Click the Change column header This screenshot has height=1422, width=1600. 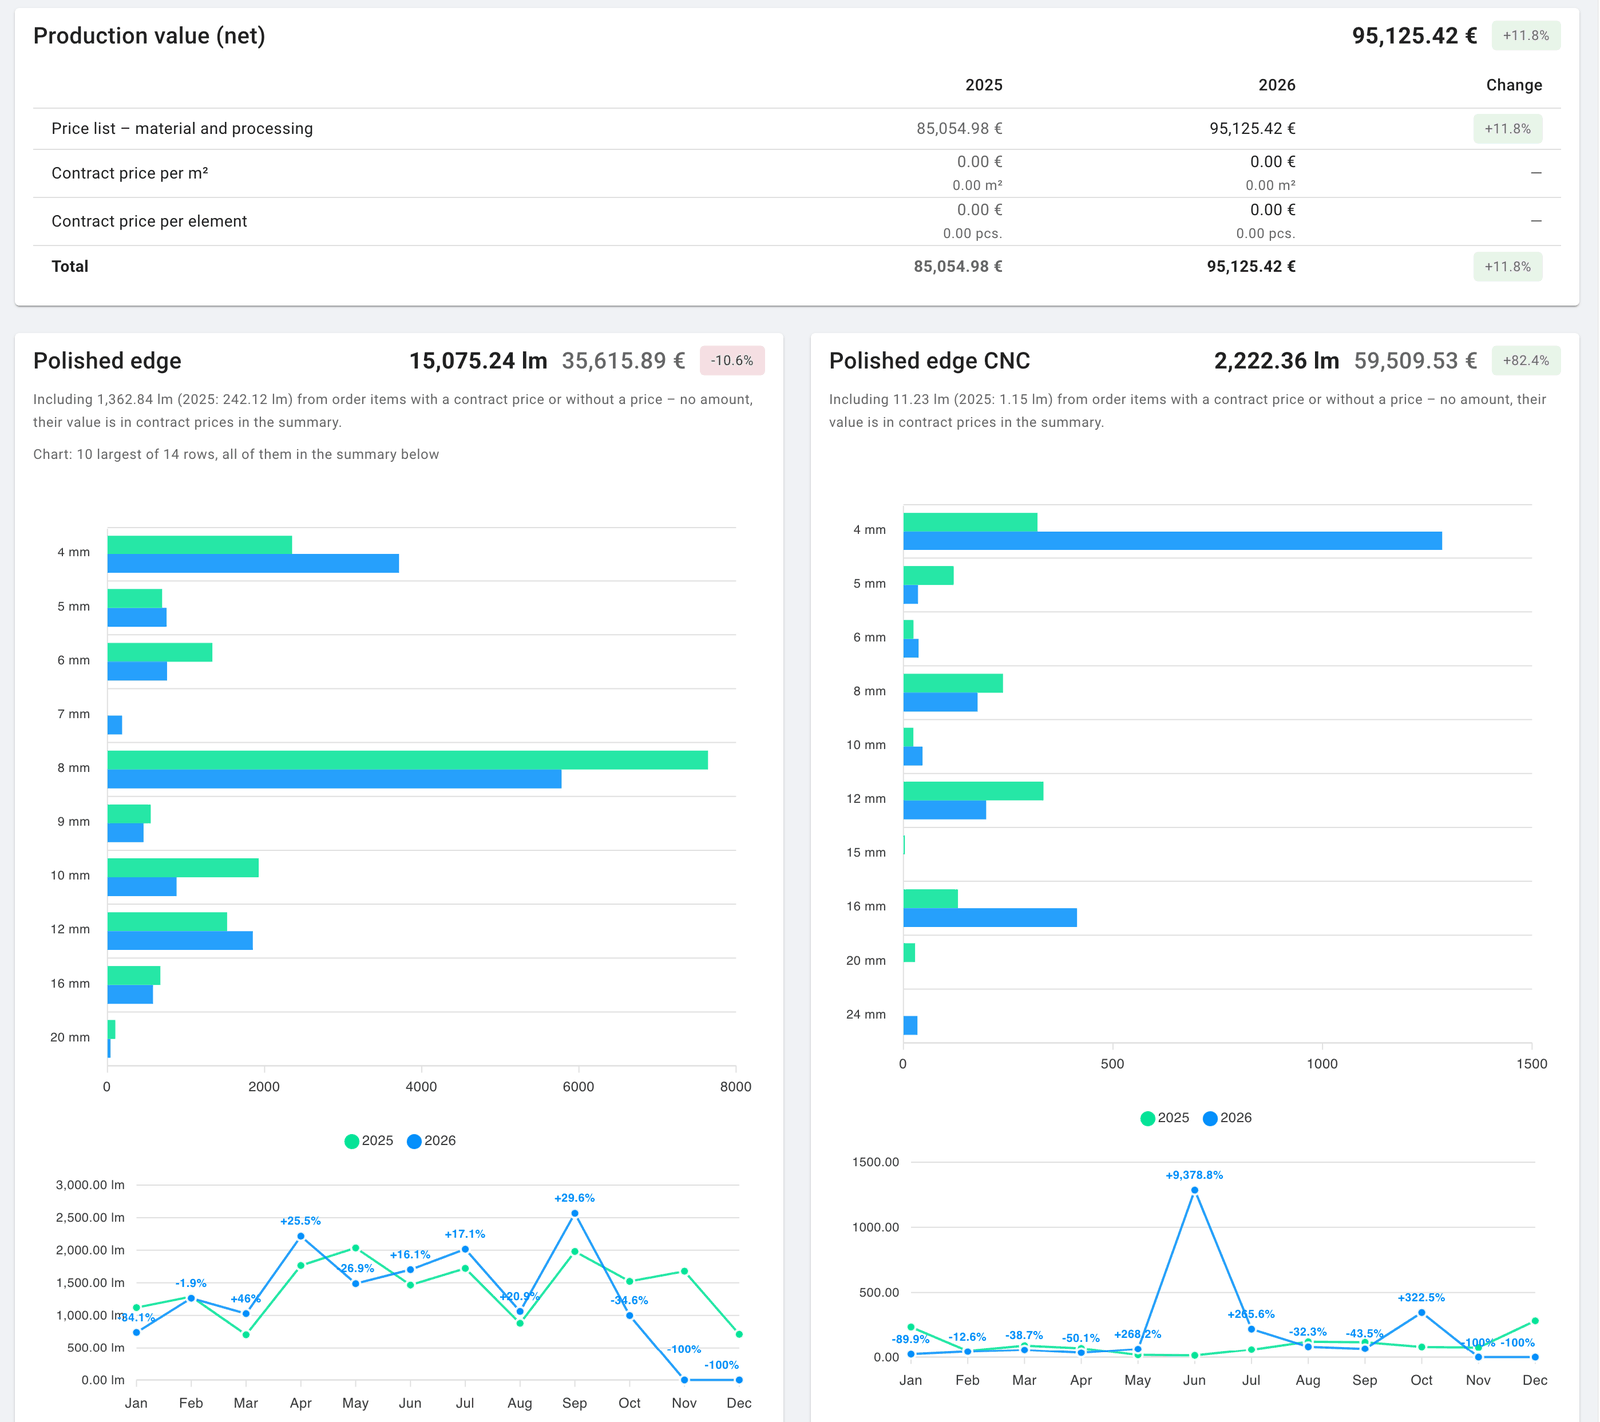click(1514, 85)
